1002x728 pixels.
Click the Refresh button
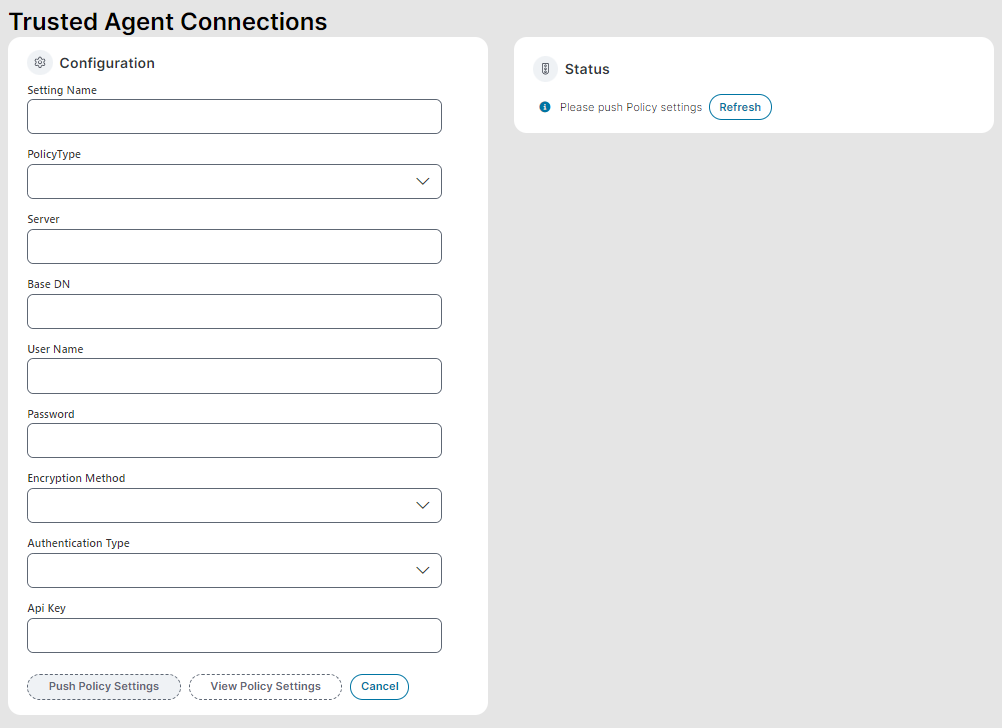tap(740, 107)
